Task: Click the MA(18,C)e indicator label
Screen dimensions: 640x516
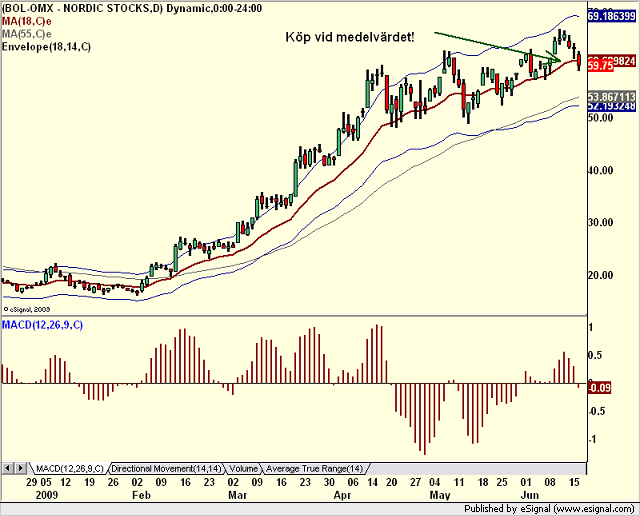Action: click(27, 21)
